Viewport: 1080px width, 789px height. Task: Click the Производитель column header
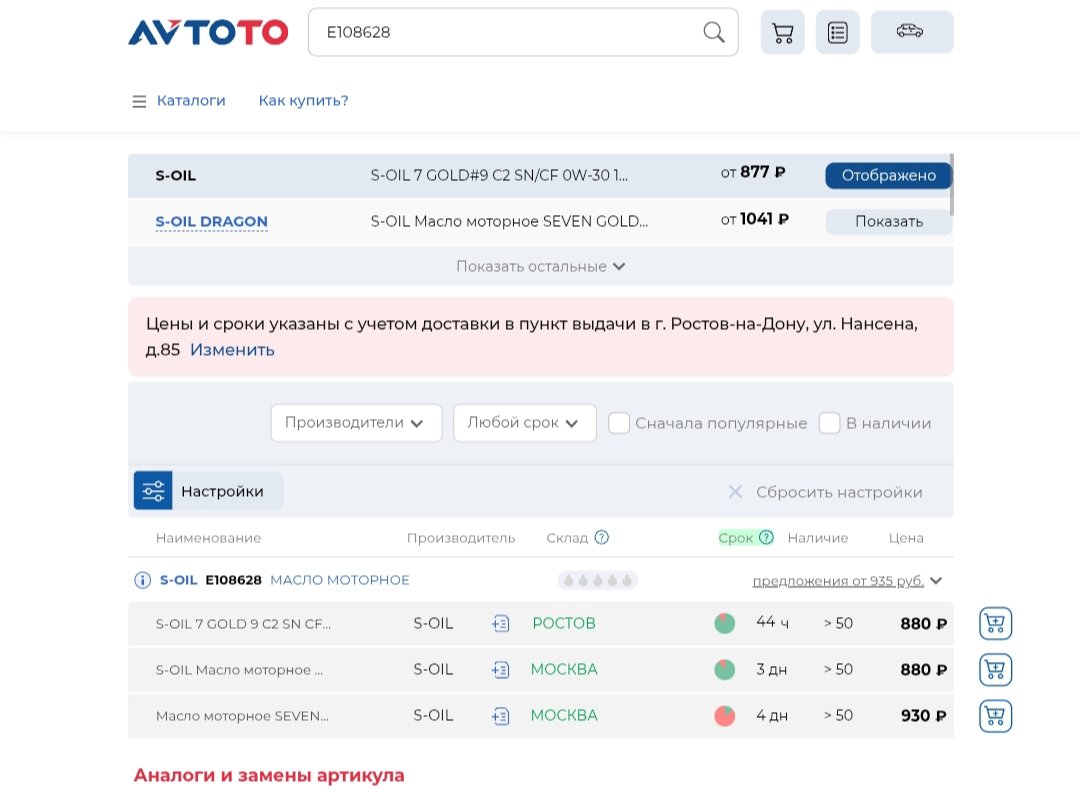[x=461, y=538]
